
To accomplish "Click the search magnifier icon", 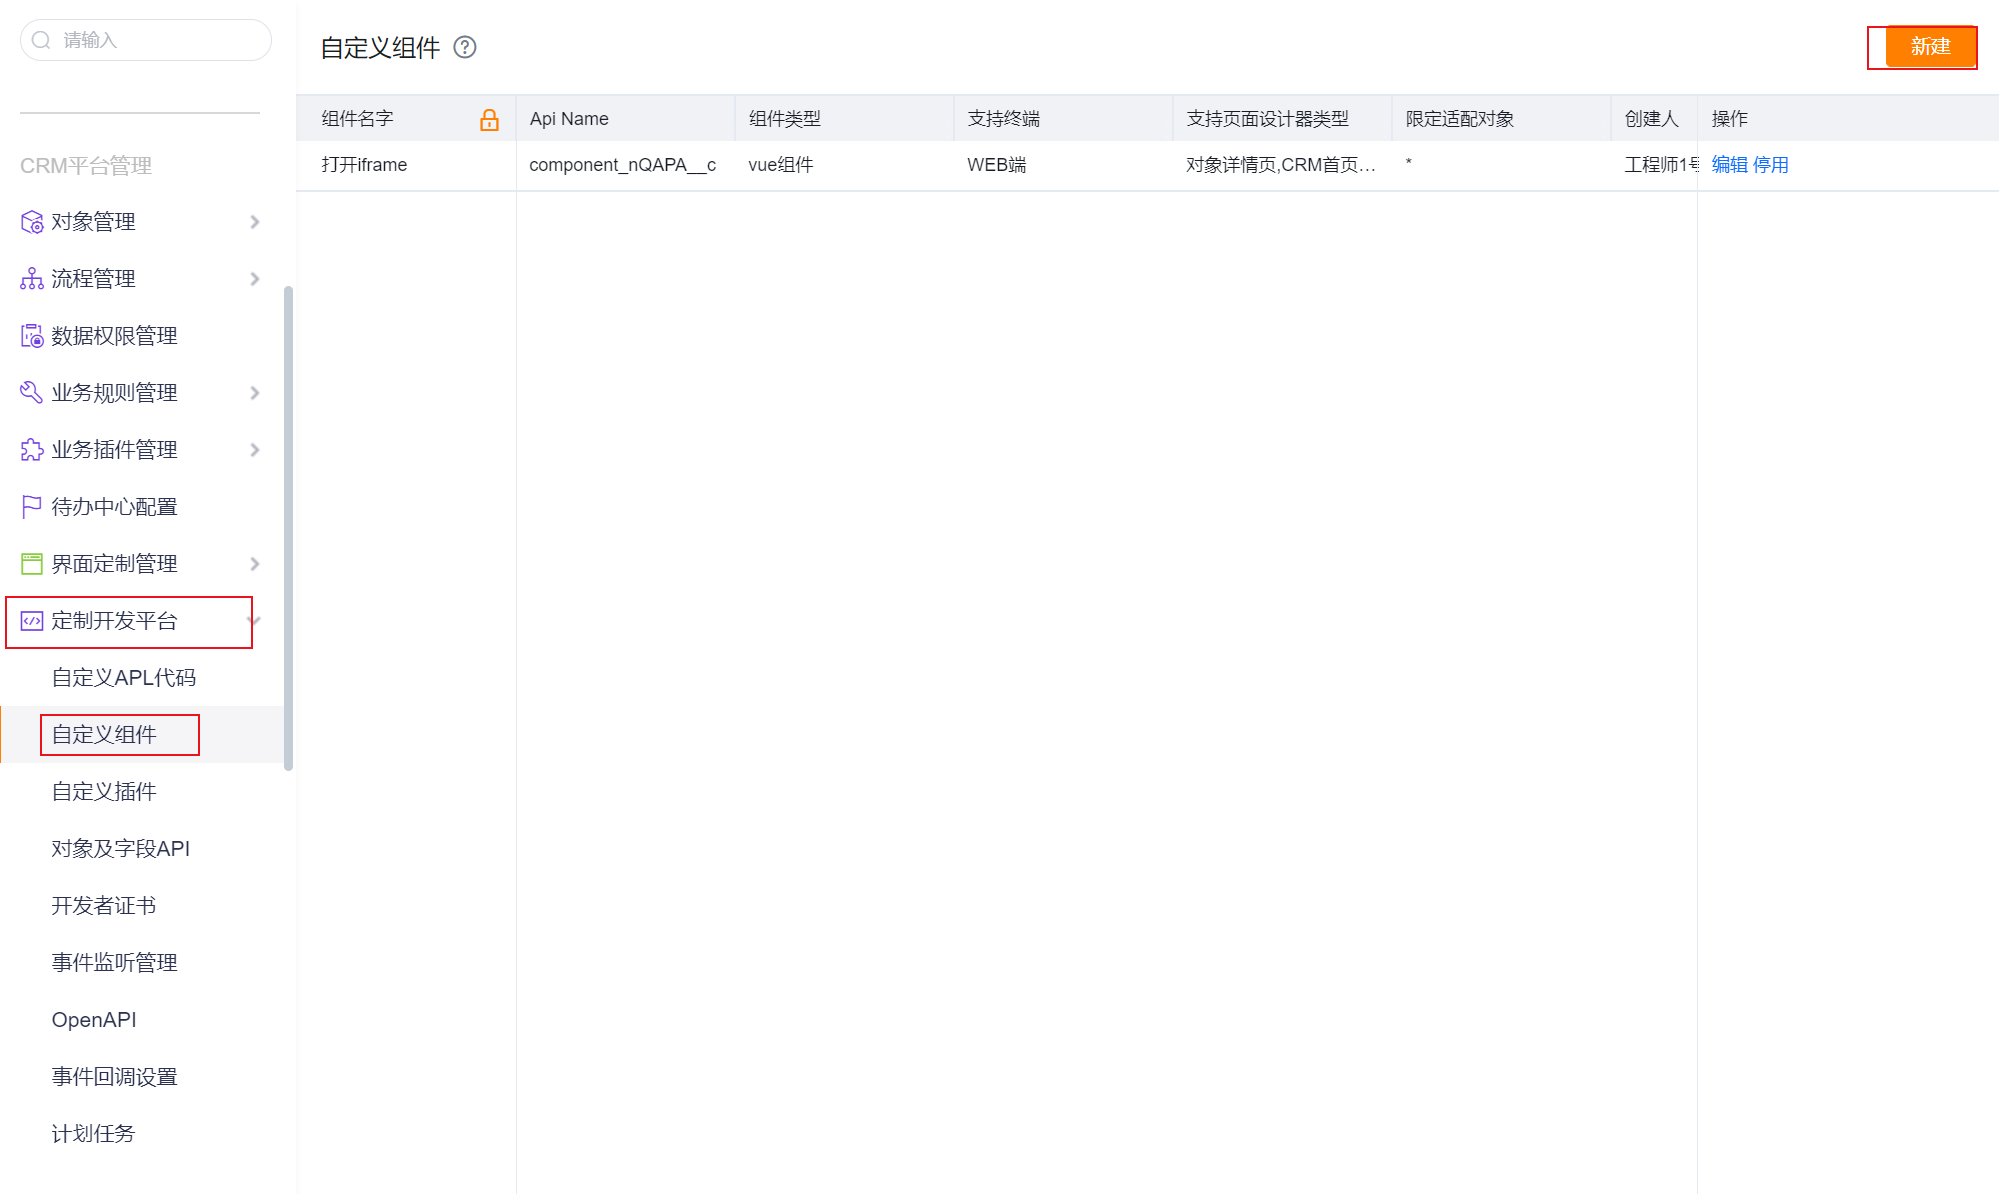I will 41,40.
